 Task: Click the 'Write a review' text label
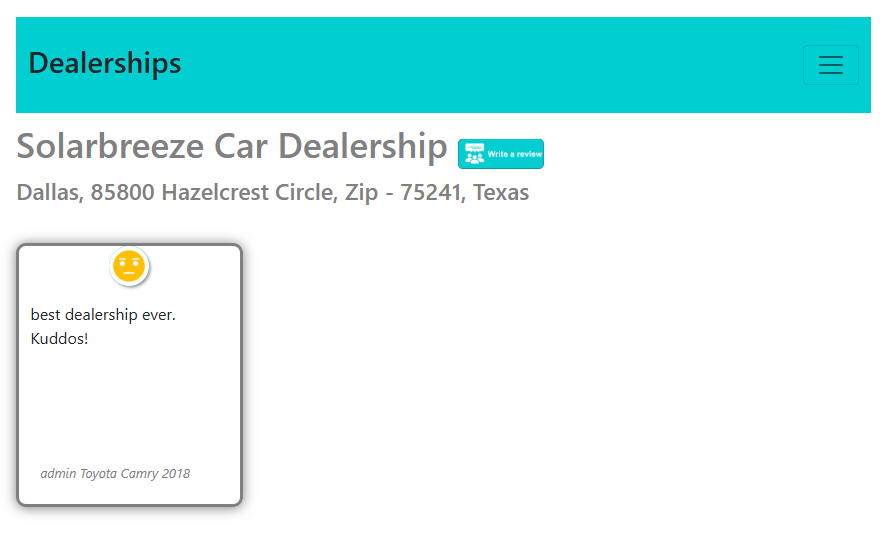(x=515, y=154)
